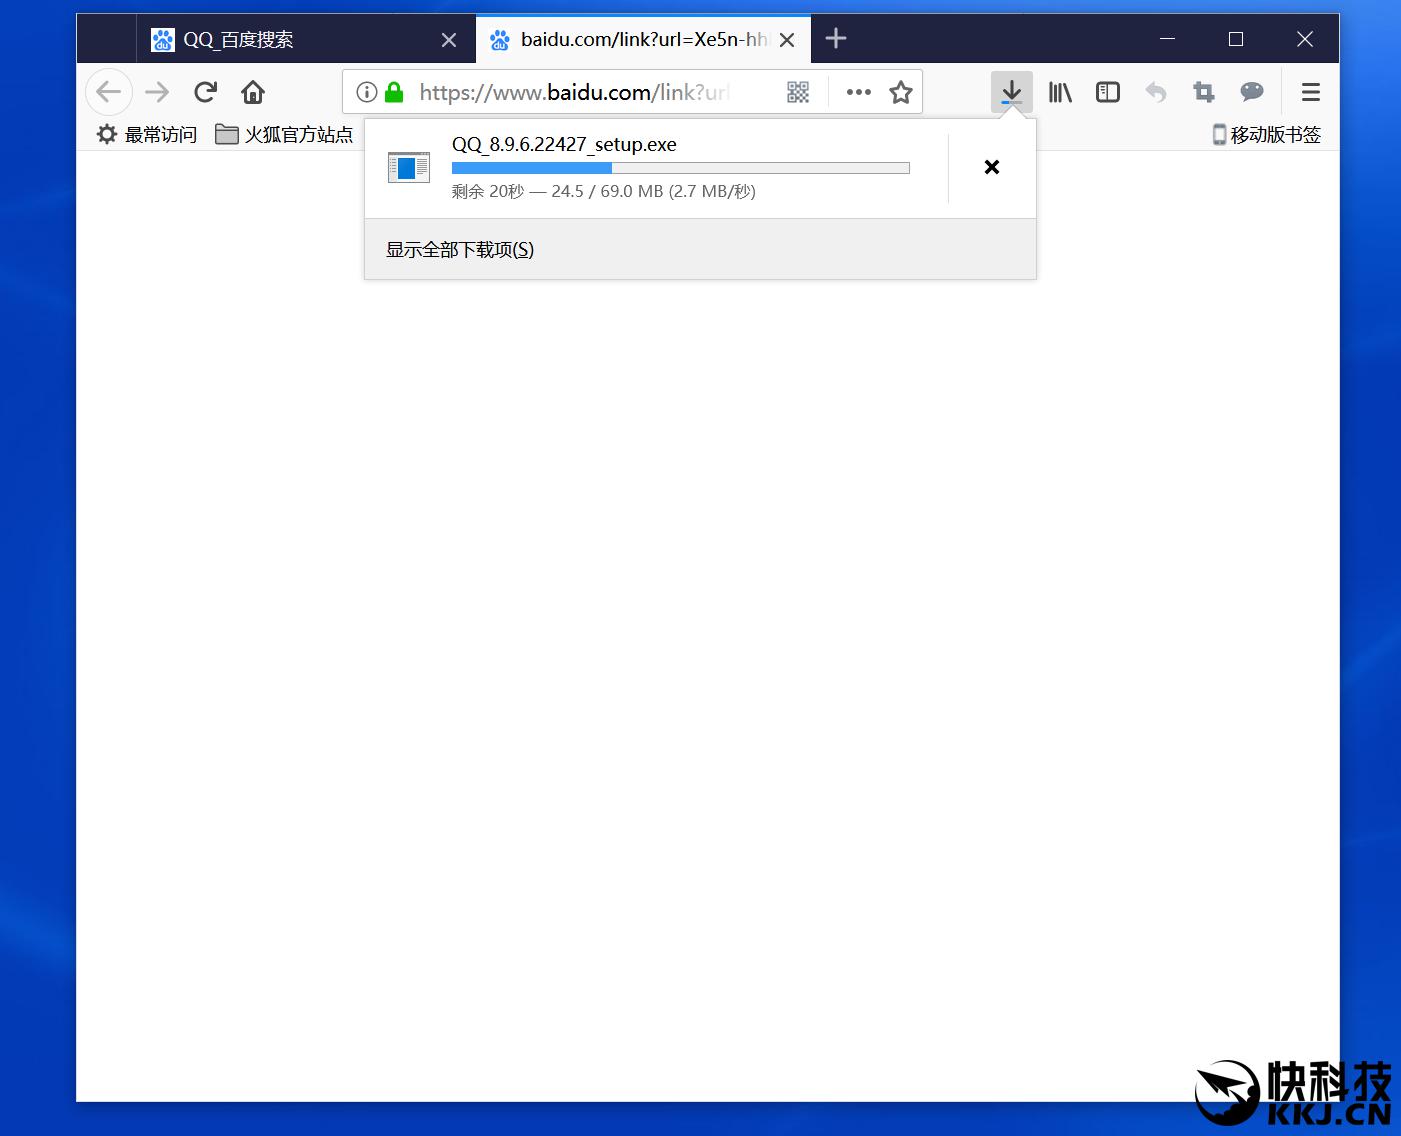Screen dimensions: 1401x1136
Task: Open the chat bubble toolbar icon
Action: [1252, 92]
